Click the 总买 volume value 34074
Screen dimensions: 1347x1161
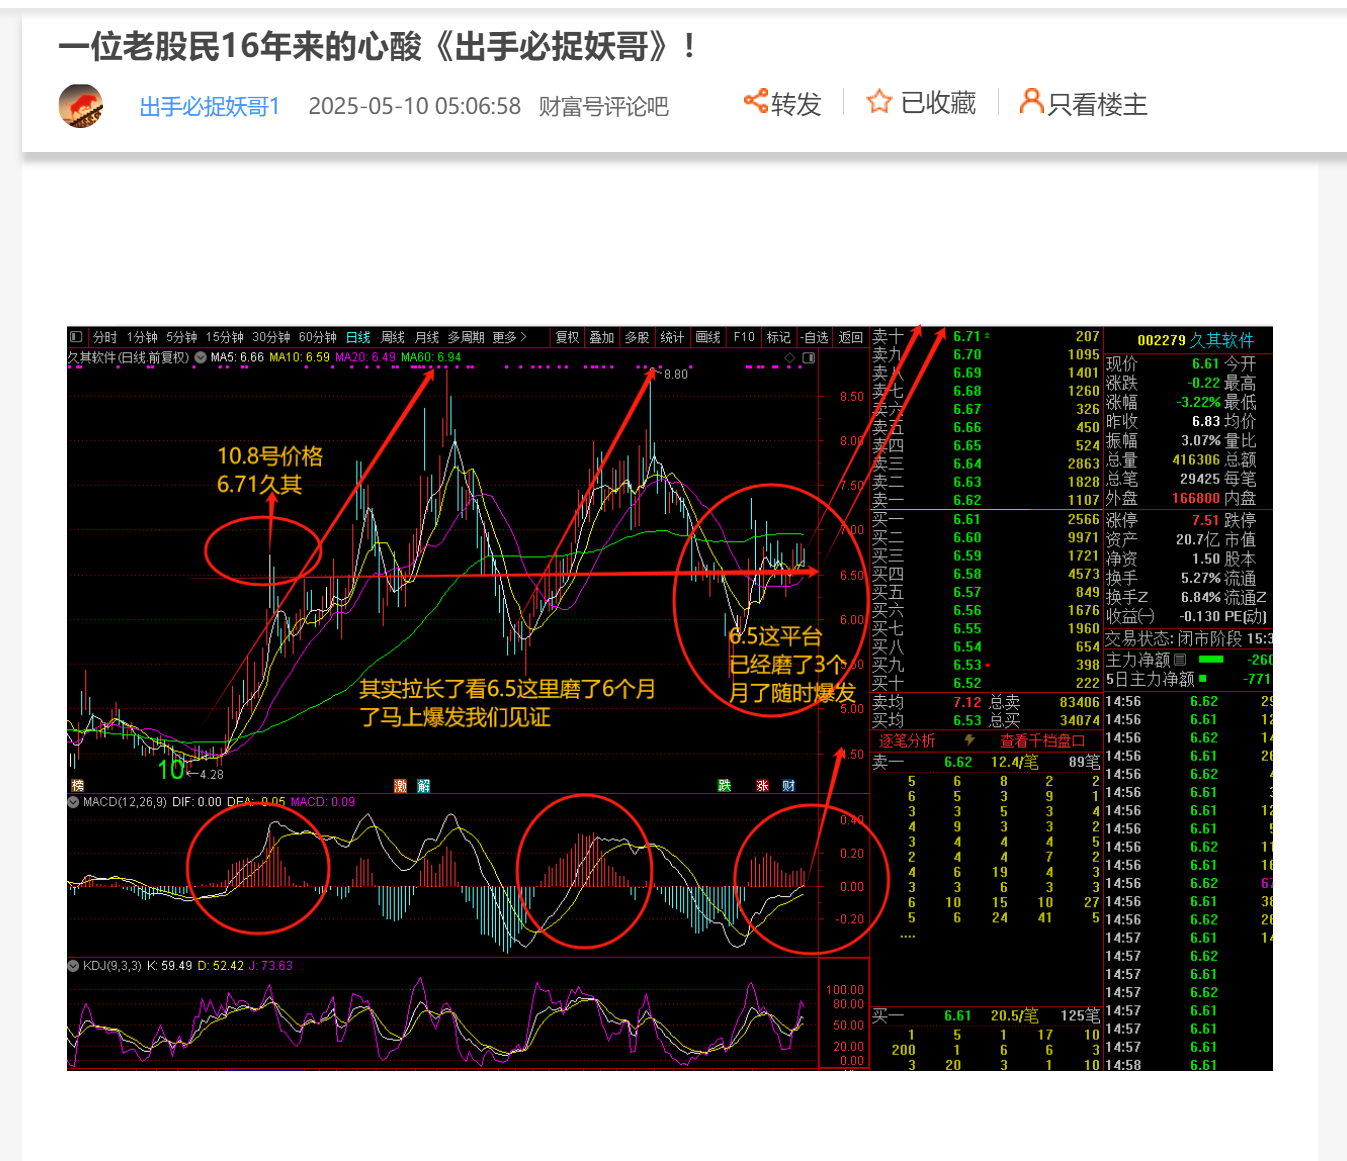click(1079, 721)
